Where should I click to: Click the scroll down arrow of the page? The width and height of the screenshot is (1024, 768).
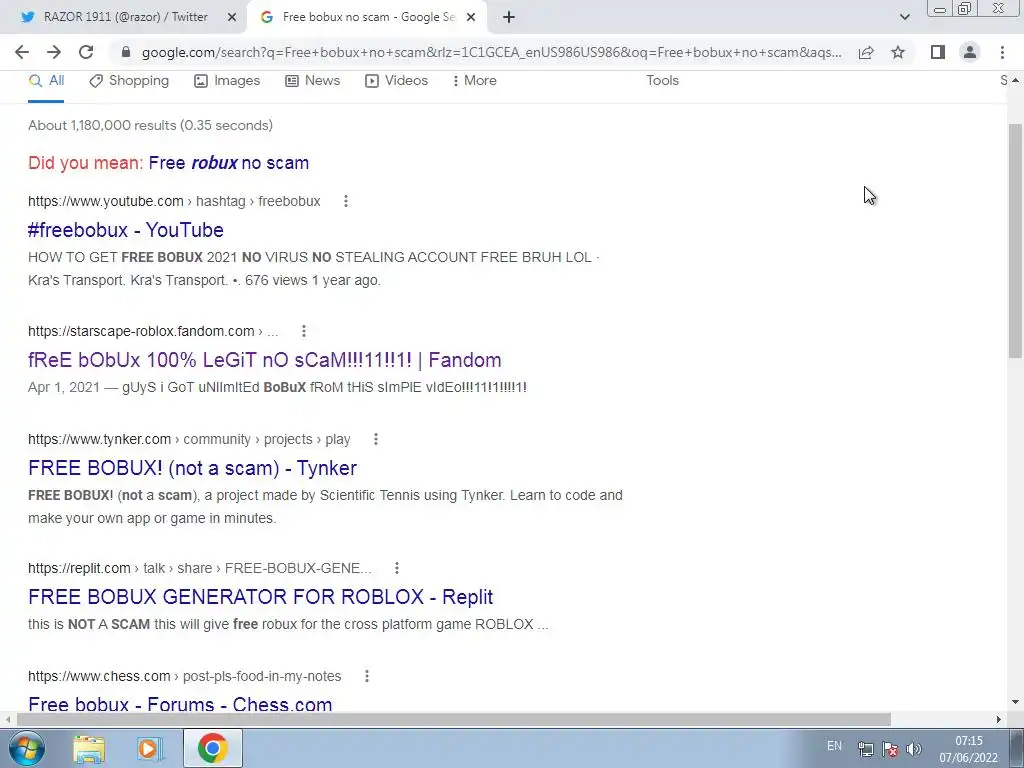[x=1015, y=702]
